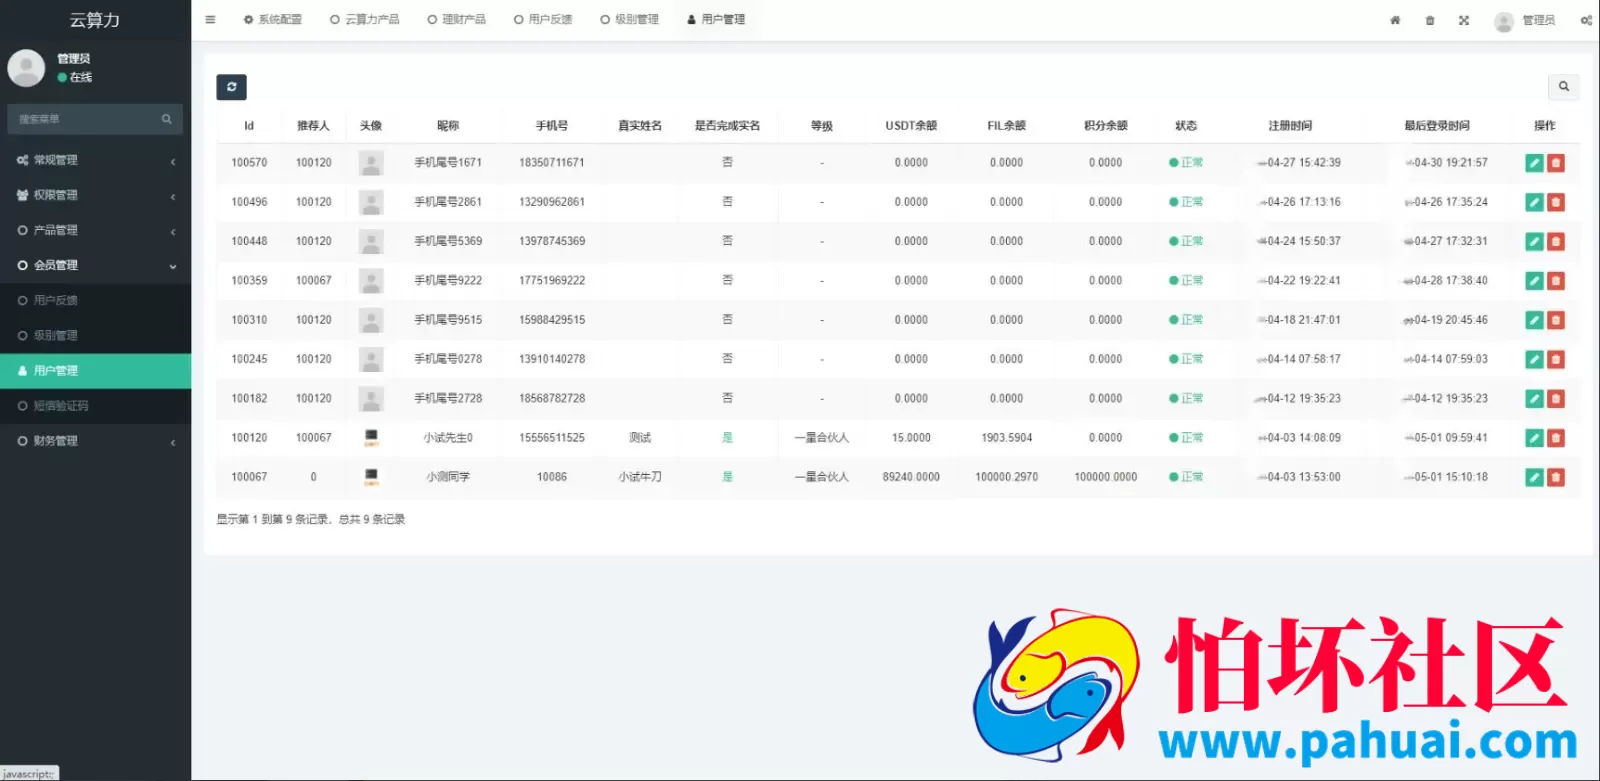Screen dimensions: 1600x781
Task: Click the 云算力 logo title
Action: [95, 20]
